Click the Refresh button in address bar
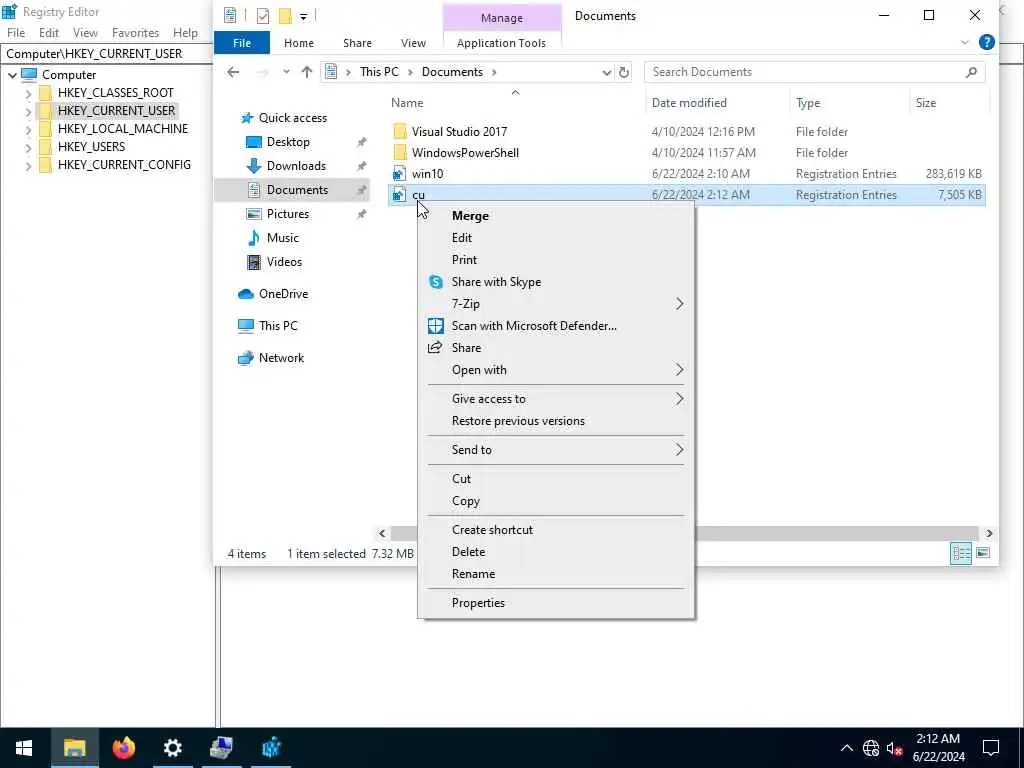Viewport: 1024px width, 768px height. point(624,72)
